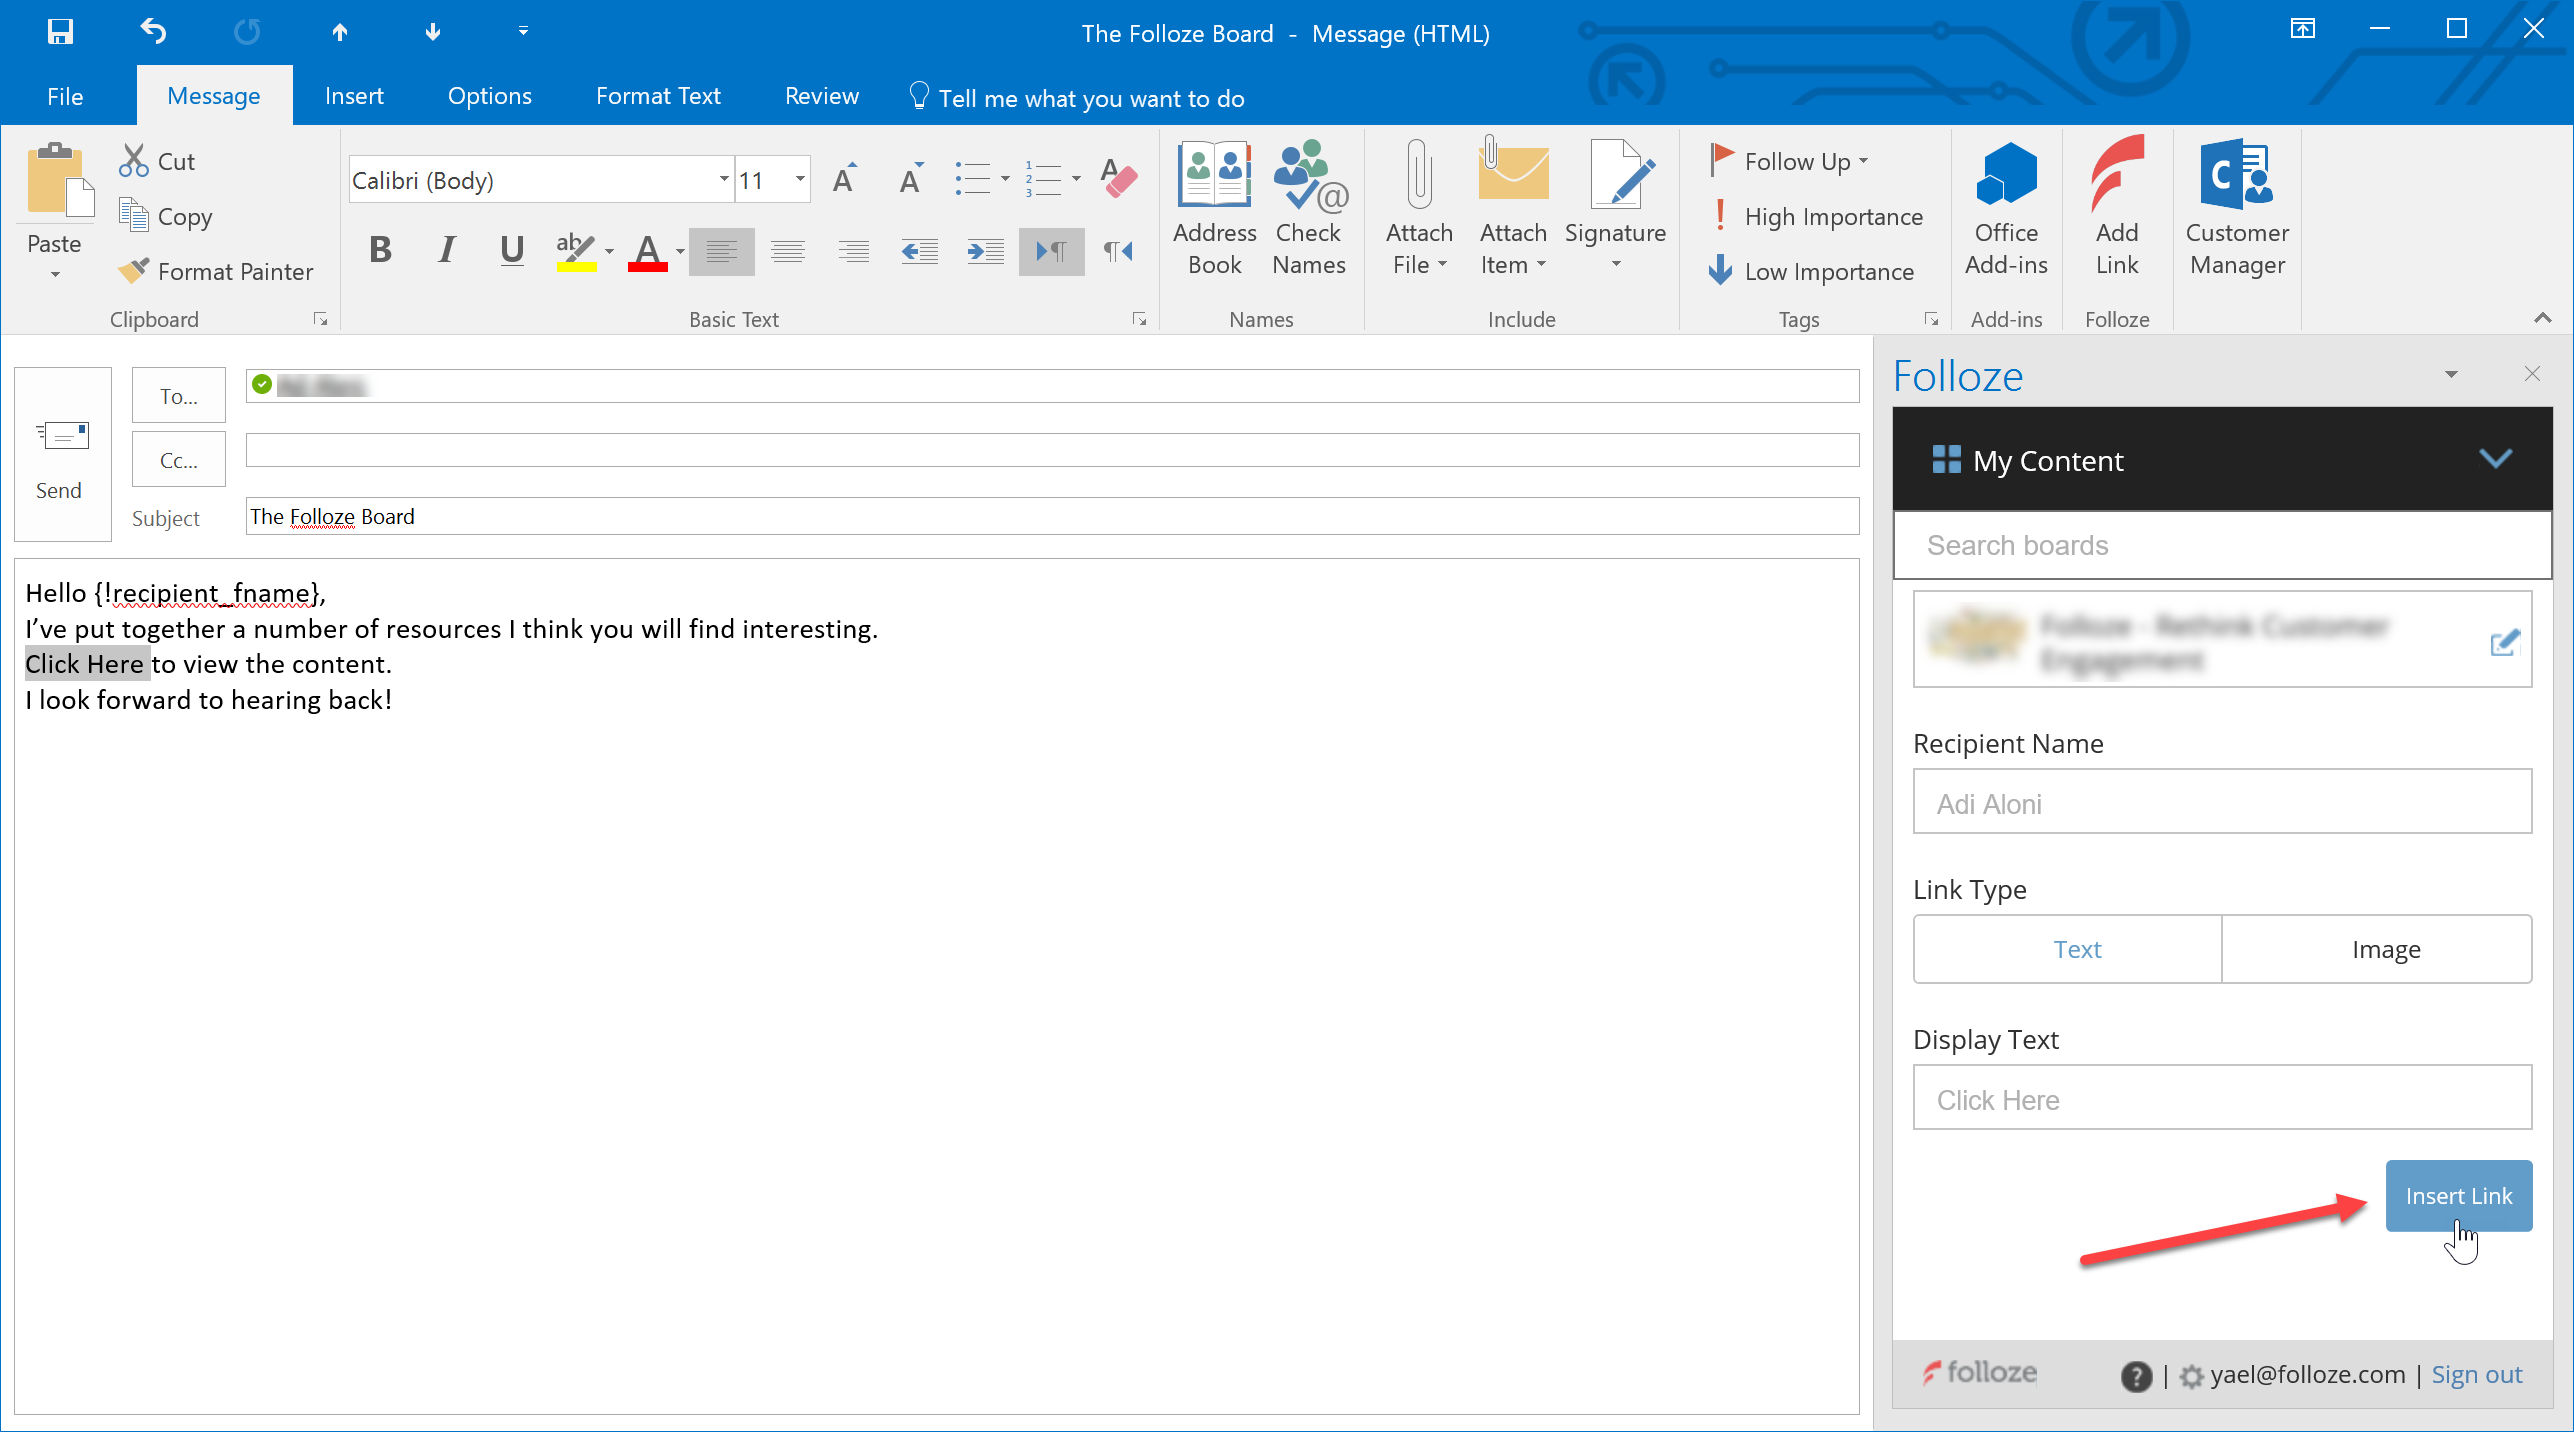The height and width of the screenshot is (1432, 2574).
Task: Toggle bold formatting
Action: click(x=379, y=251)
